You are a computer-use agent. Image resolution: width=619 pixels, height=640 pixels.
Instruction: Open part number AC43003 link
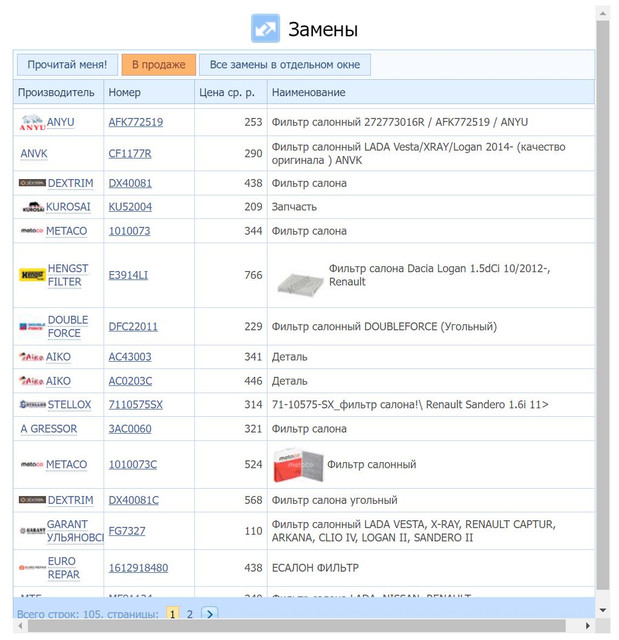(x=130, y=357)
